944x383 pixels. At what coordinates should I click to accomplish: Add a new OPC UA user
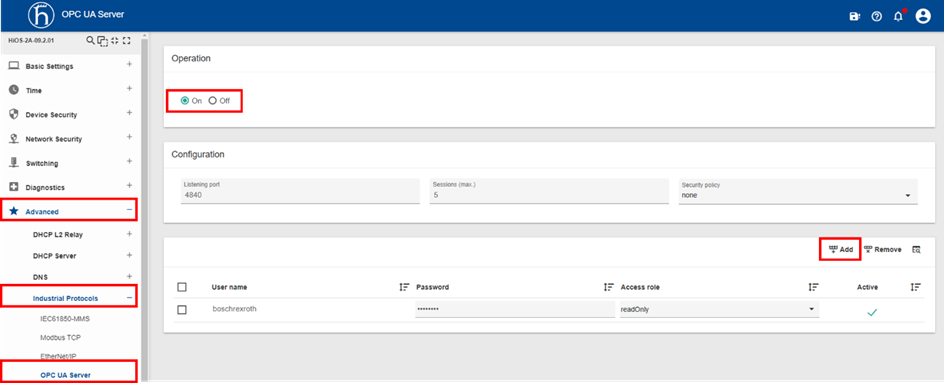pyautogui.click(x=840, y=249)
